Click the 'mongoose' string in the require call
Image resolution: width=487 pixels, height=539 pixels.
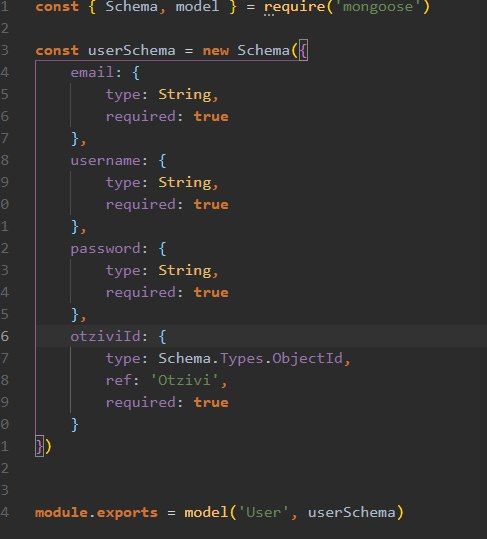coord(378,6)
